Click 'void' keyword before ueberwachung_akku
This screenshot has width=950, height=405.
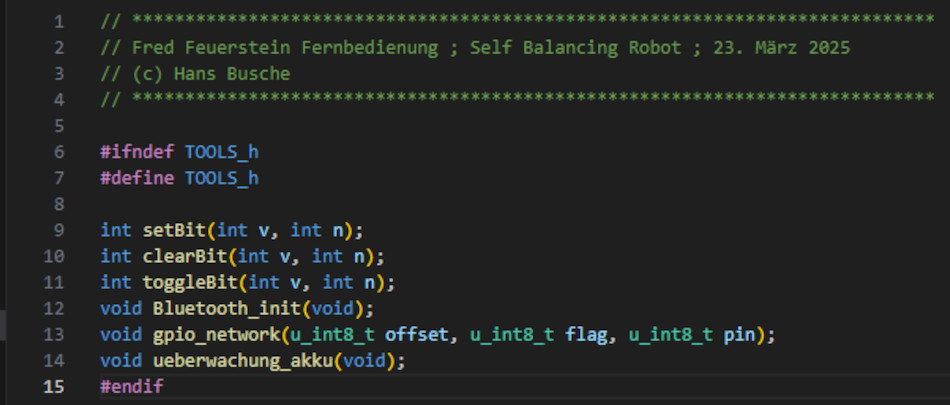click(122, 361)
